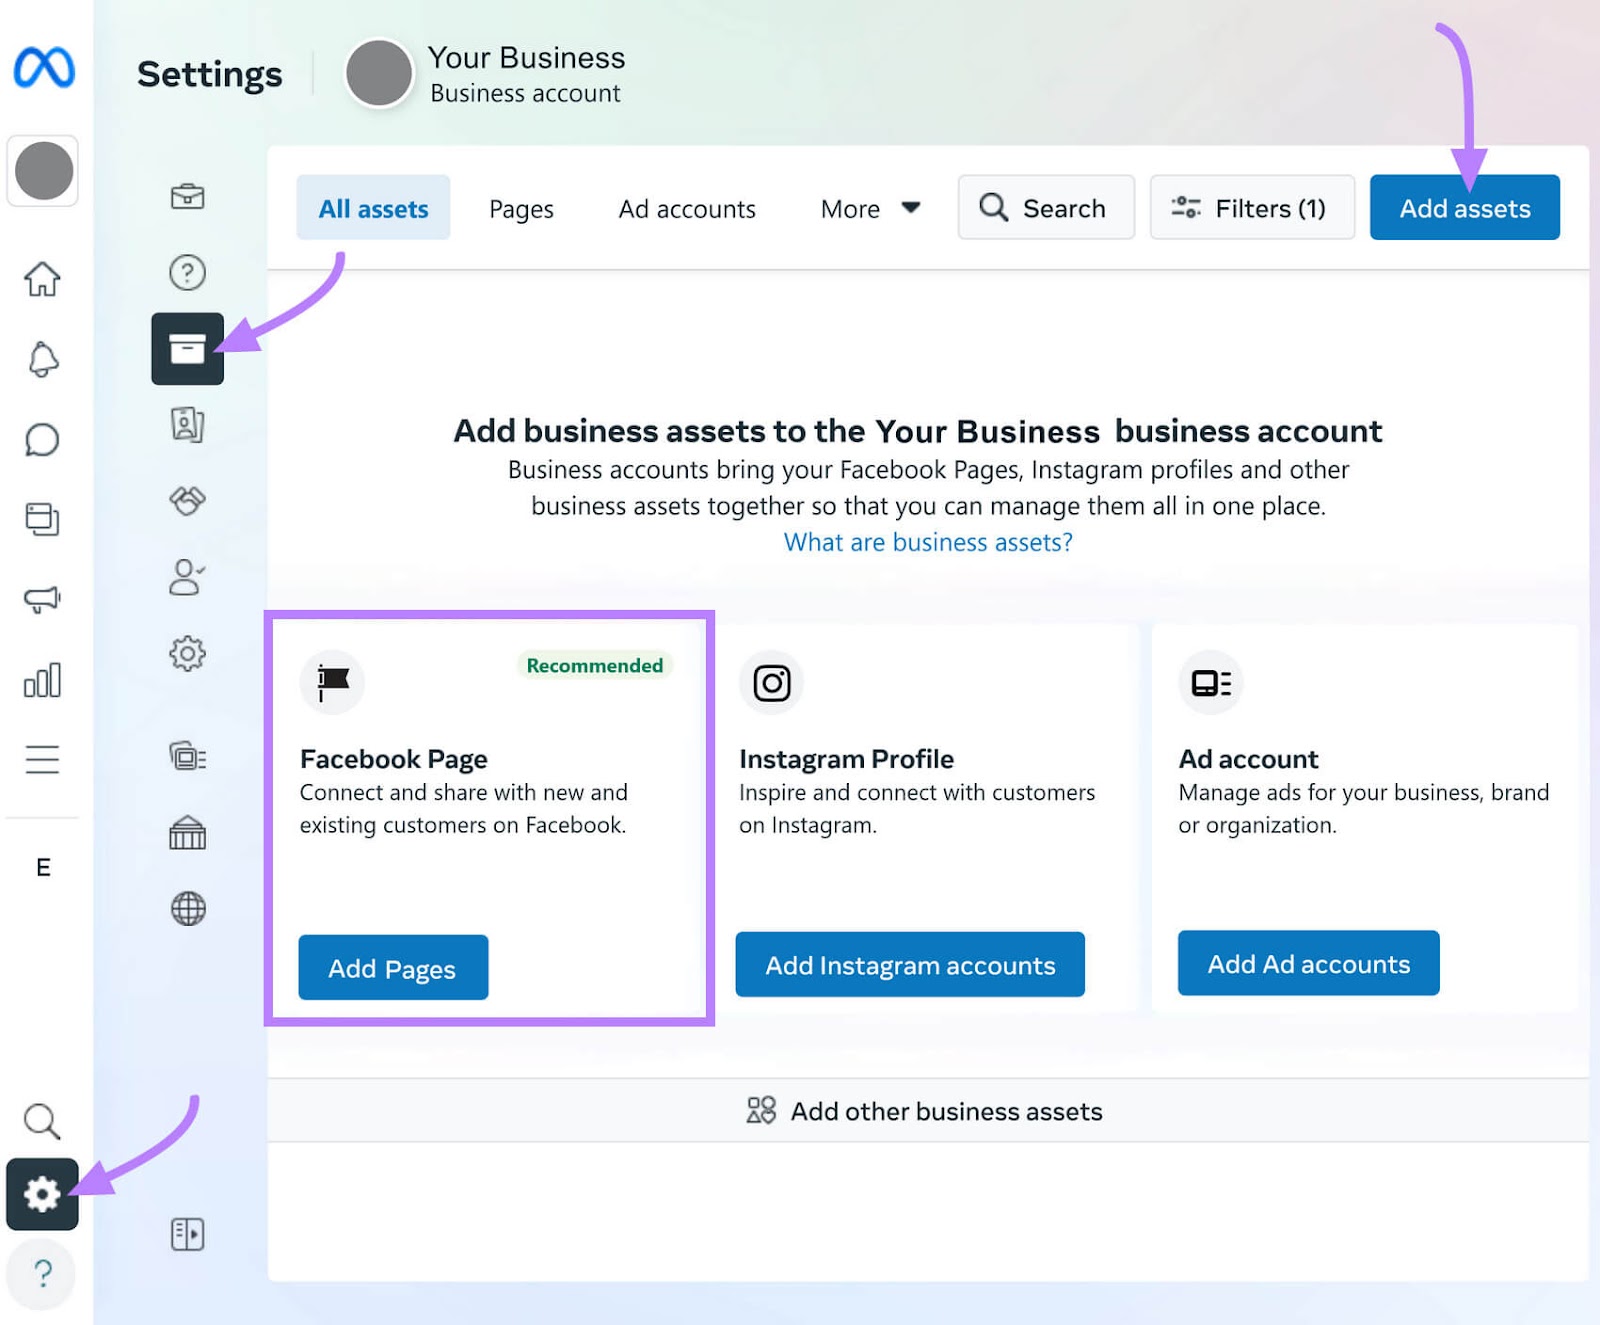This screenshot has height=1325, width=1600.
Task: Open the What are business assets link
Action: (x=928, y=542)
